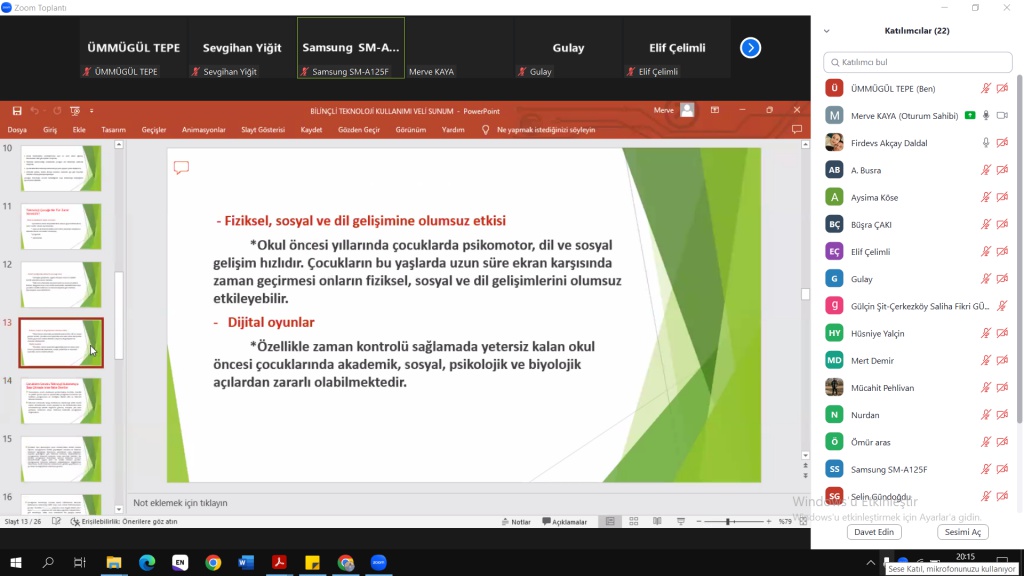The height and width of the screenshot is (576, 1024).
Task: Click the next participants arrow in video strip
Action: (750, 47)
